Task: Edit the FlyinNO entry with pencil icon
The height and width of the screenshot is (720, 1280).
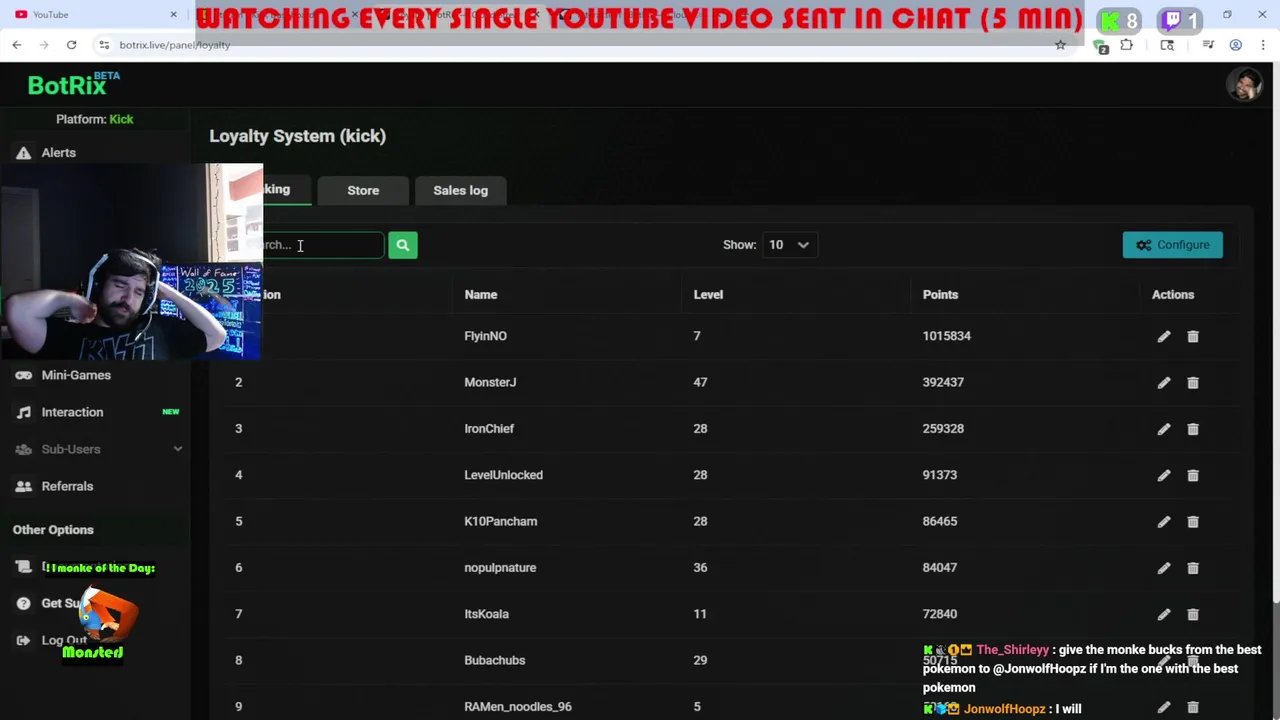Action: coord(1164,337)
